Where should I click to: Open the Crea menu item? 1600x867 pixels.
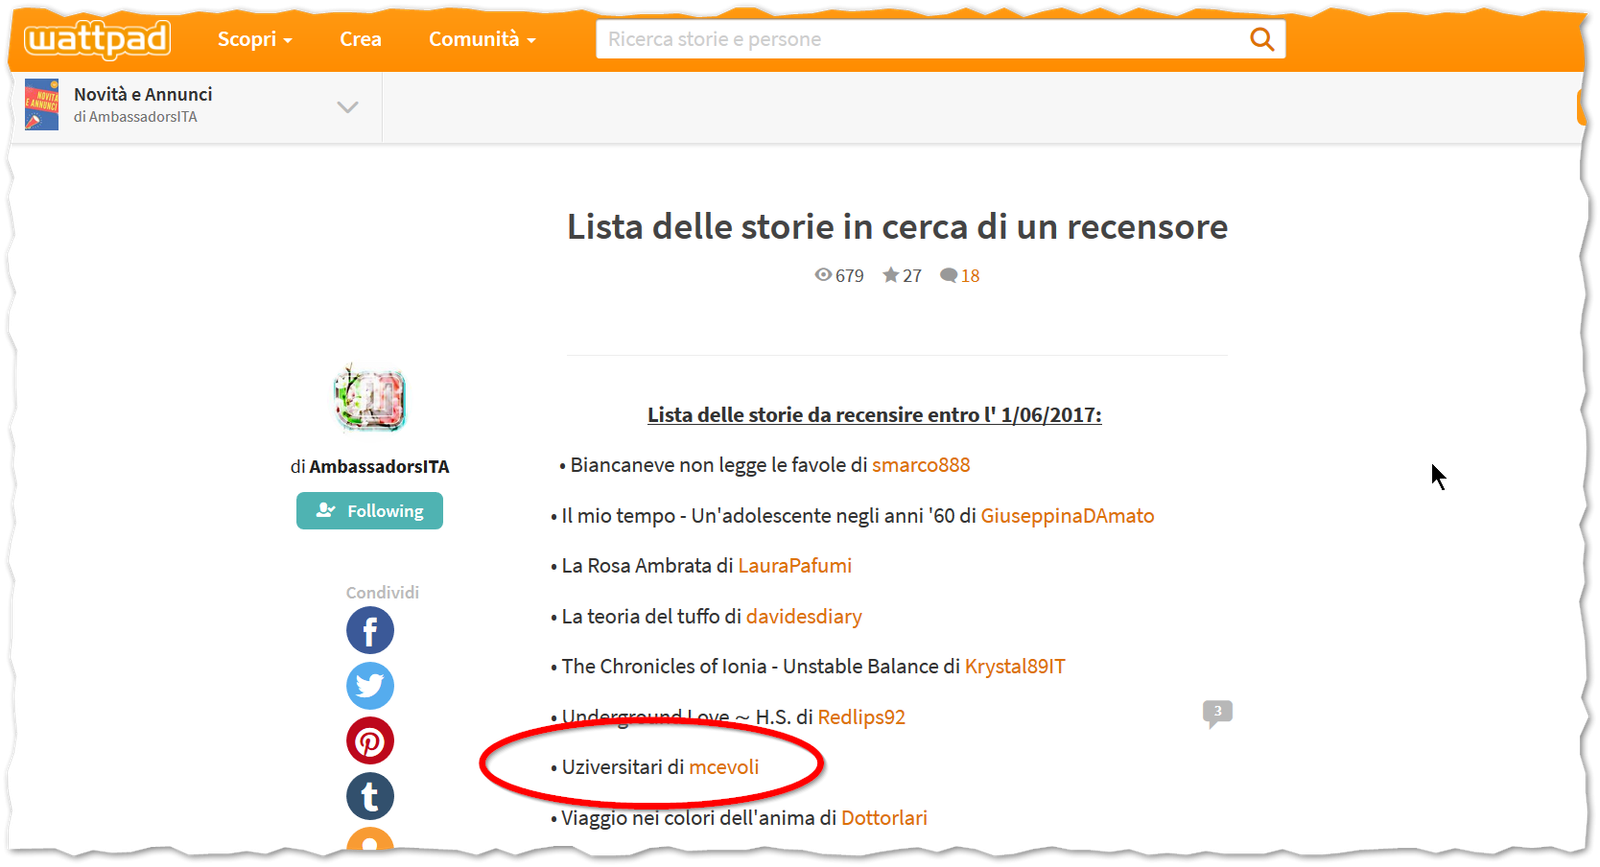pyautogui.click(x=360, y=39)
